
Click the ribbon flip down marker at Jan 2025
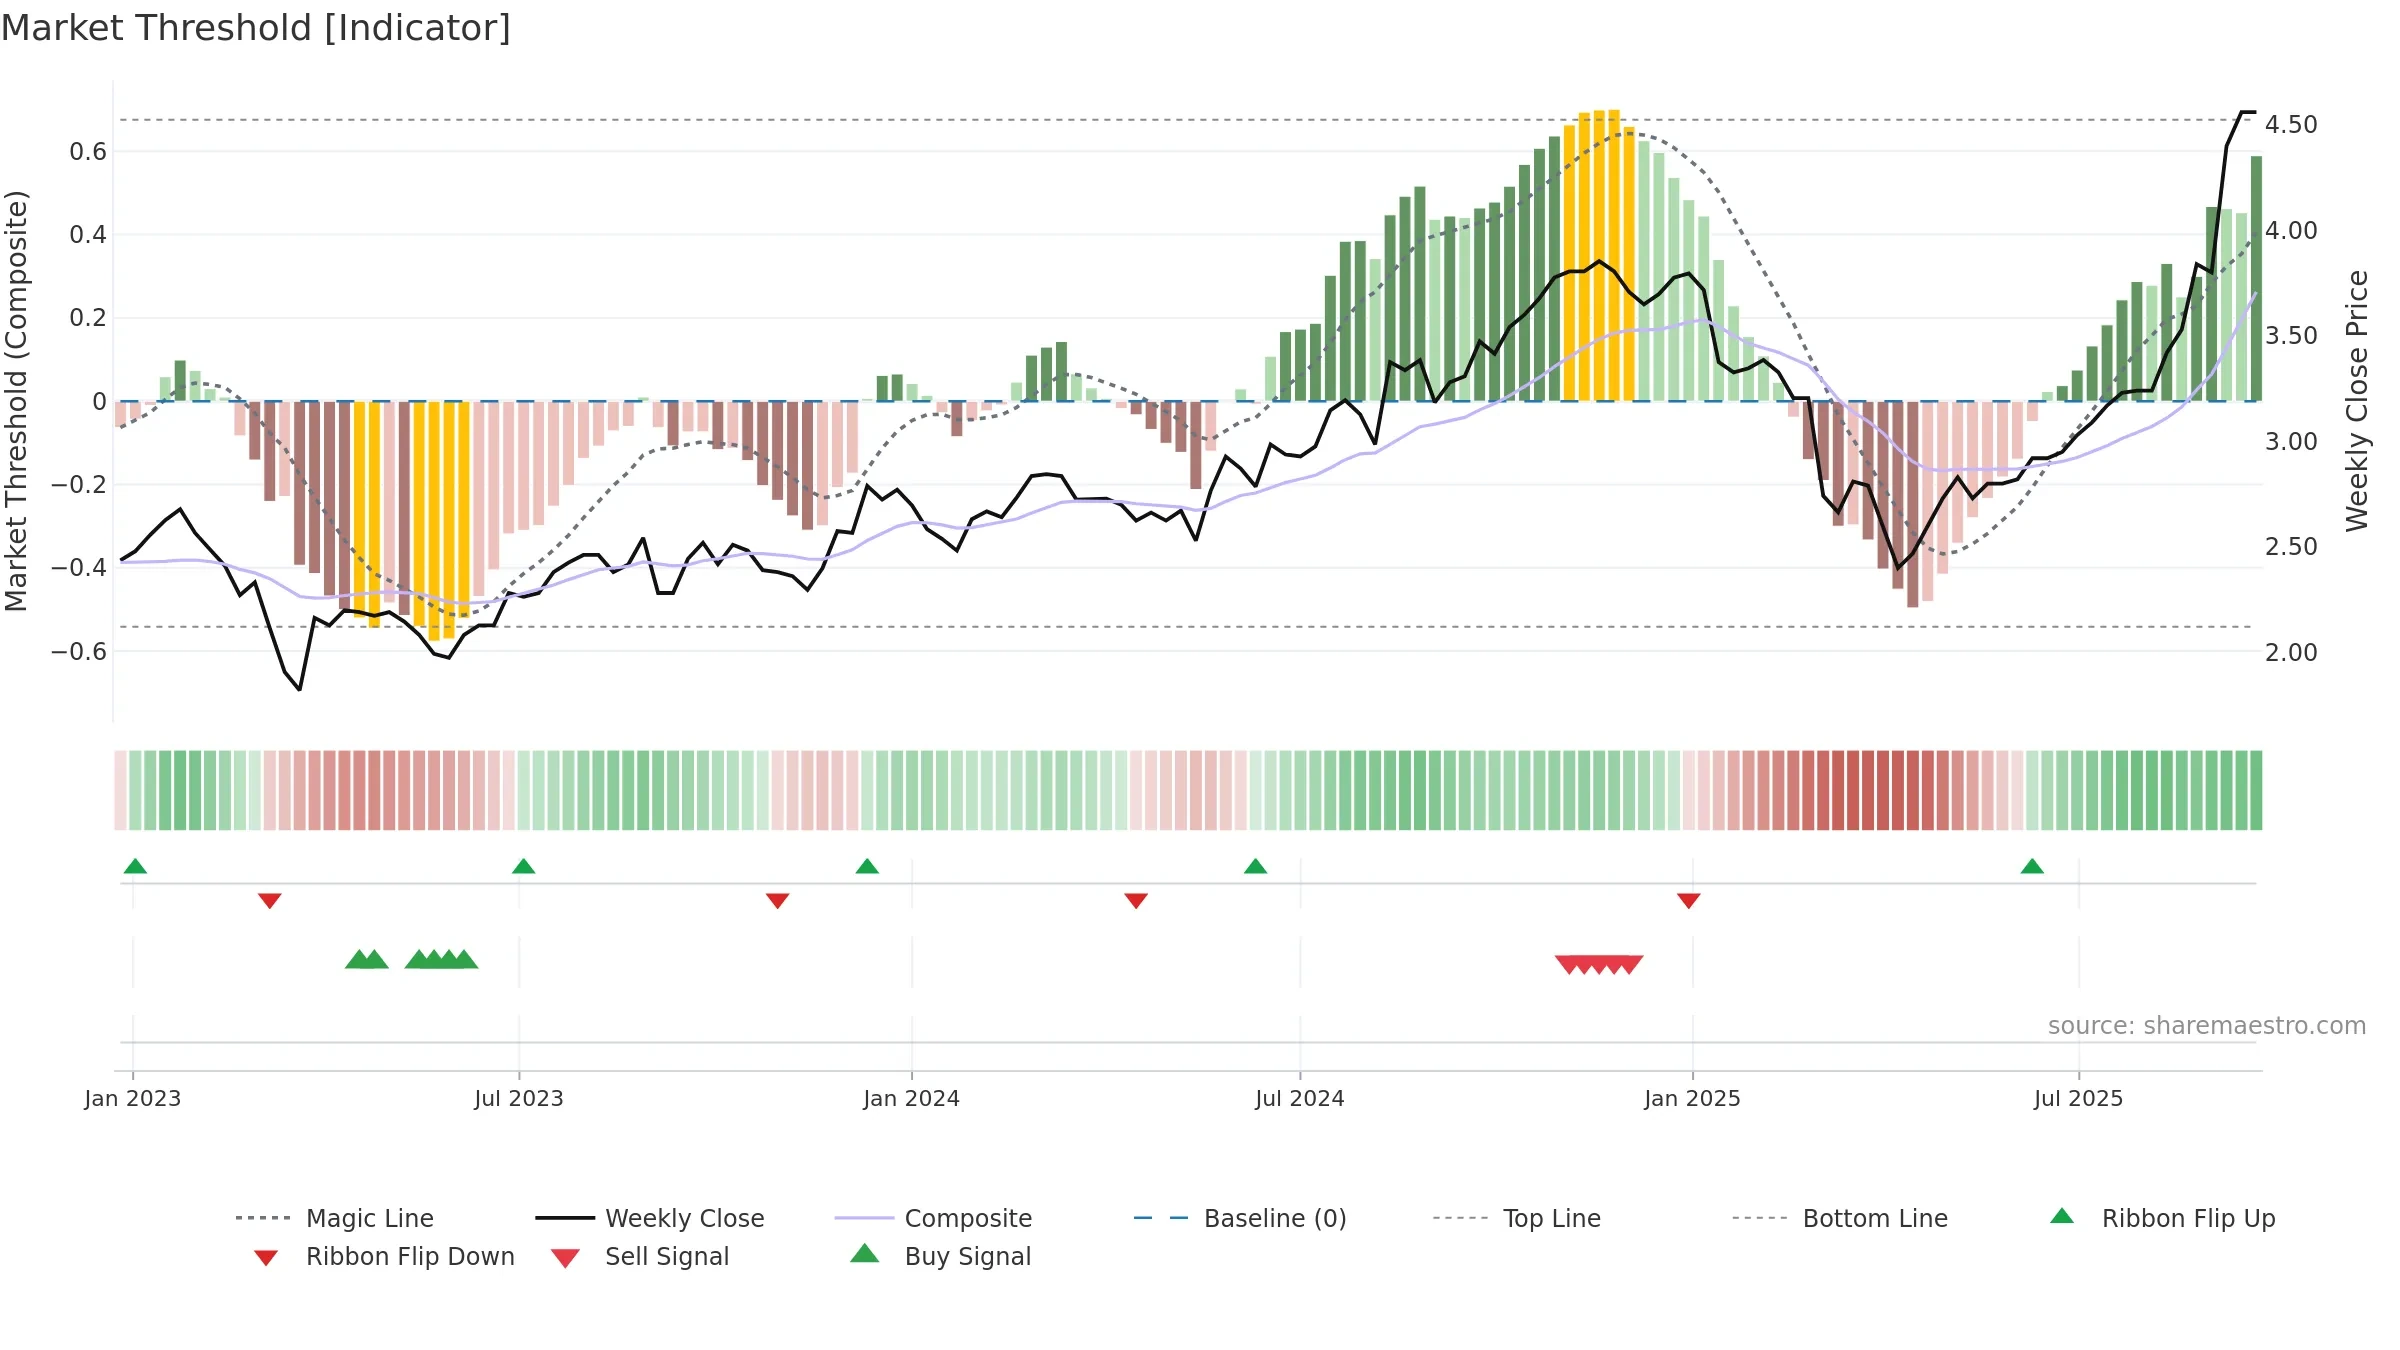click(1689, 900)
